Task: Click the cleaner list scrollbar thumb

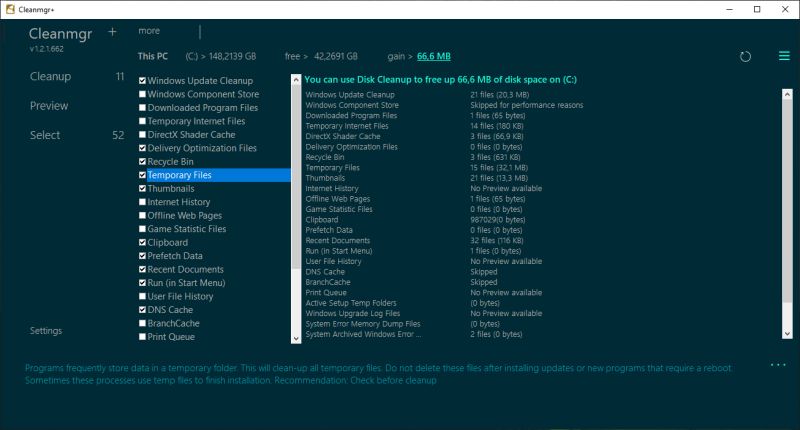Action: 296,176
